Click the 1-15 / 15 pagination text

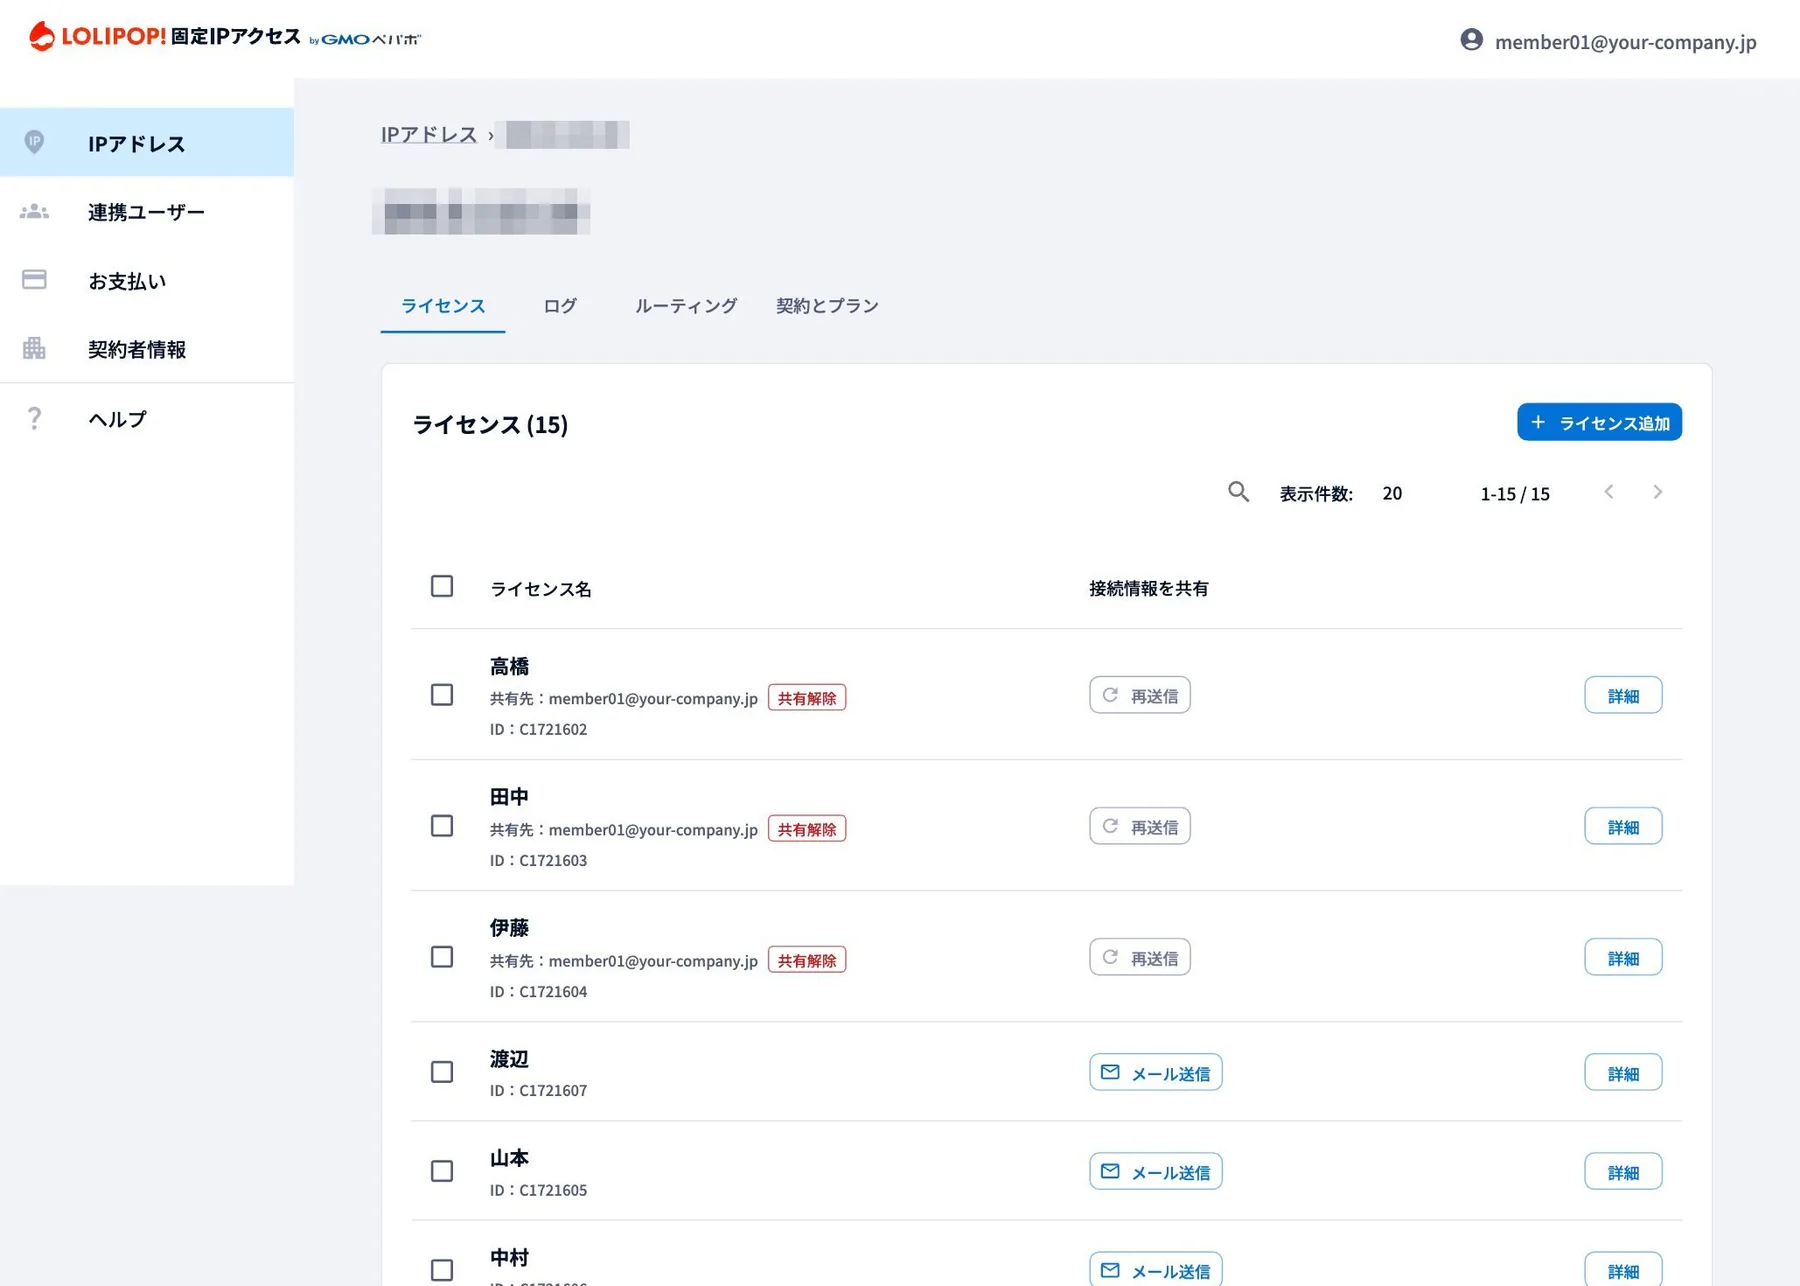pos(1515,493)
